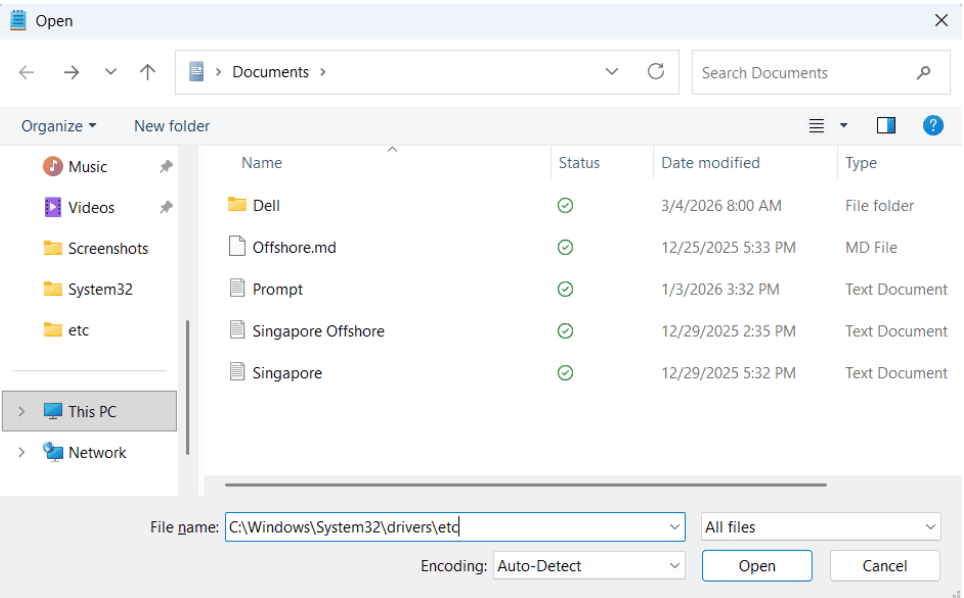
Task: Expand the Network tree node
Action: (22, 452)
